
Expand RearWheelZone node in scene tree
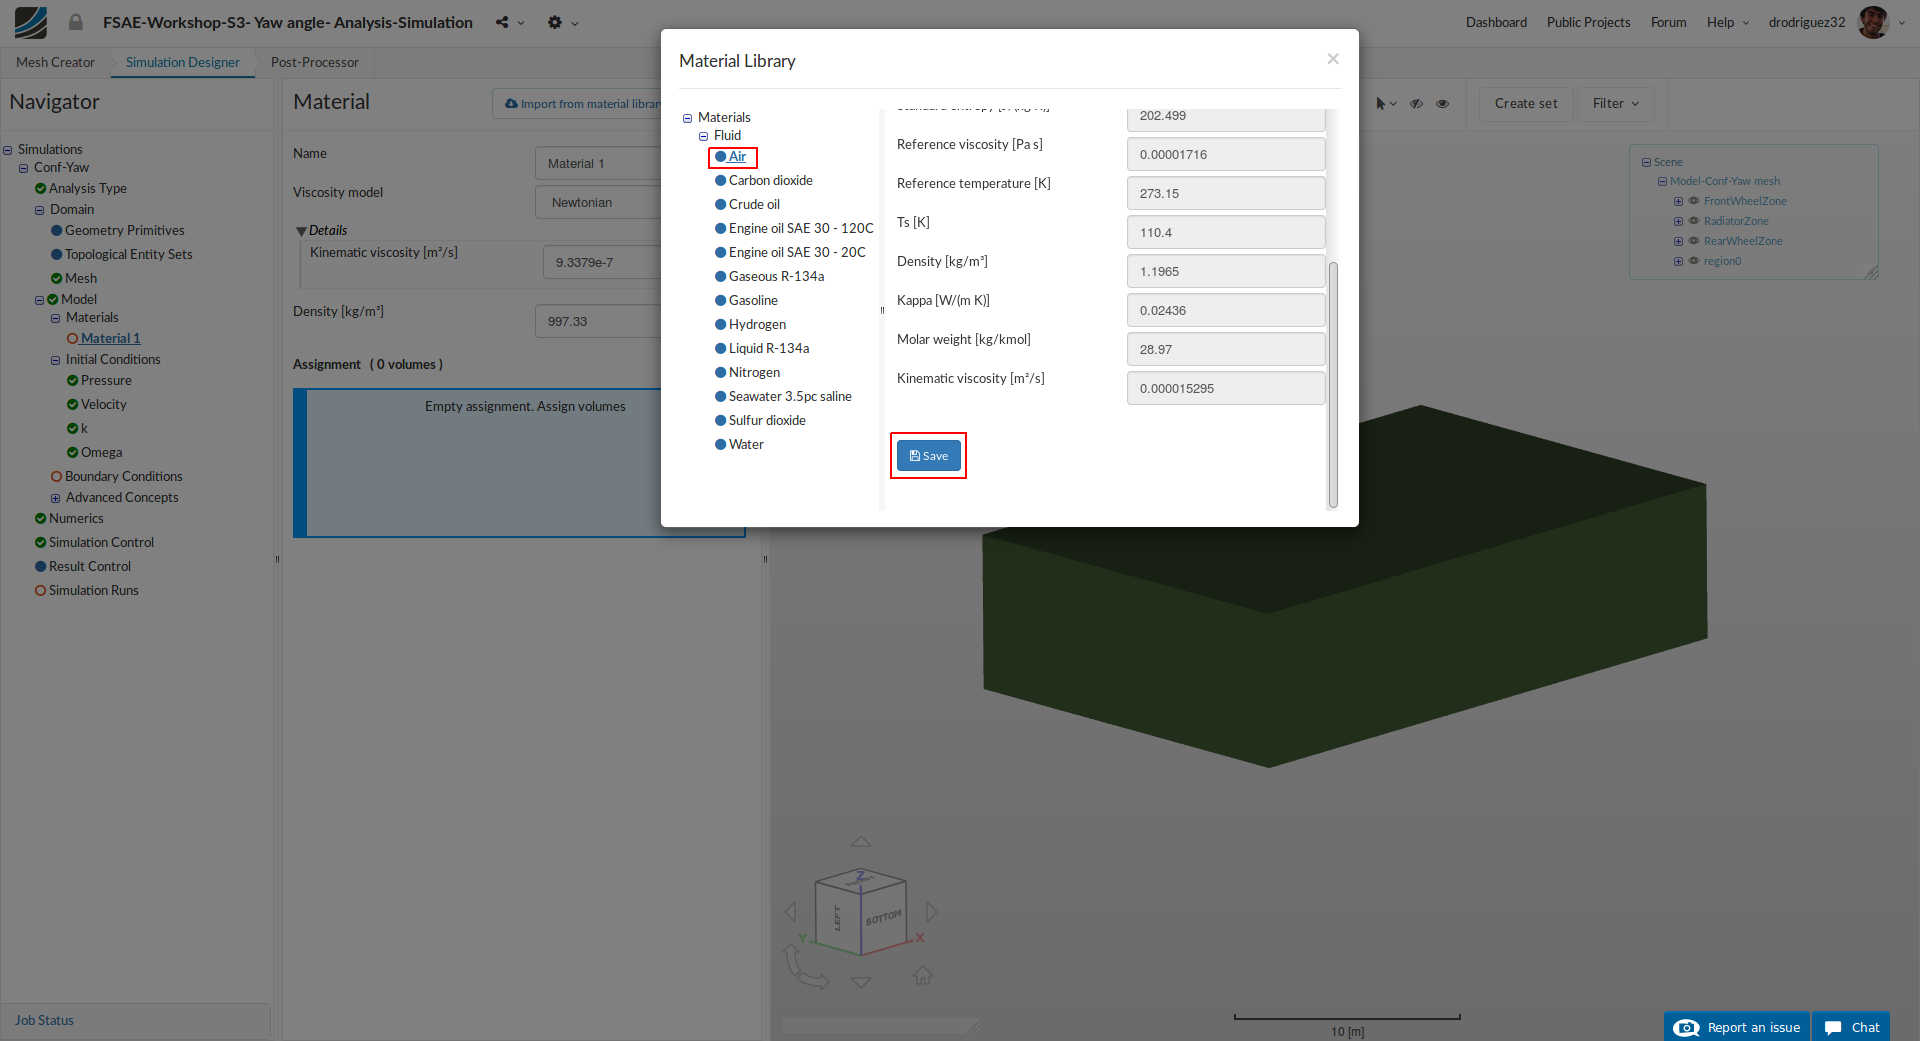(x=1678, y=242)
